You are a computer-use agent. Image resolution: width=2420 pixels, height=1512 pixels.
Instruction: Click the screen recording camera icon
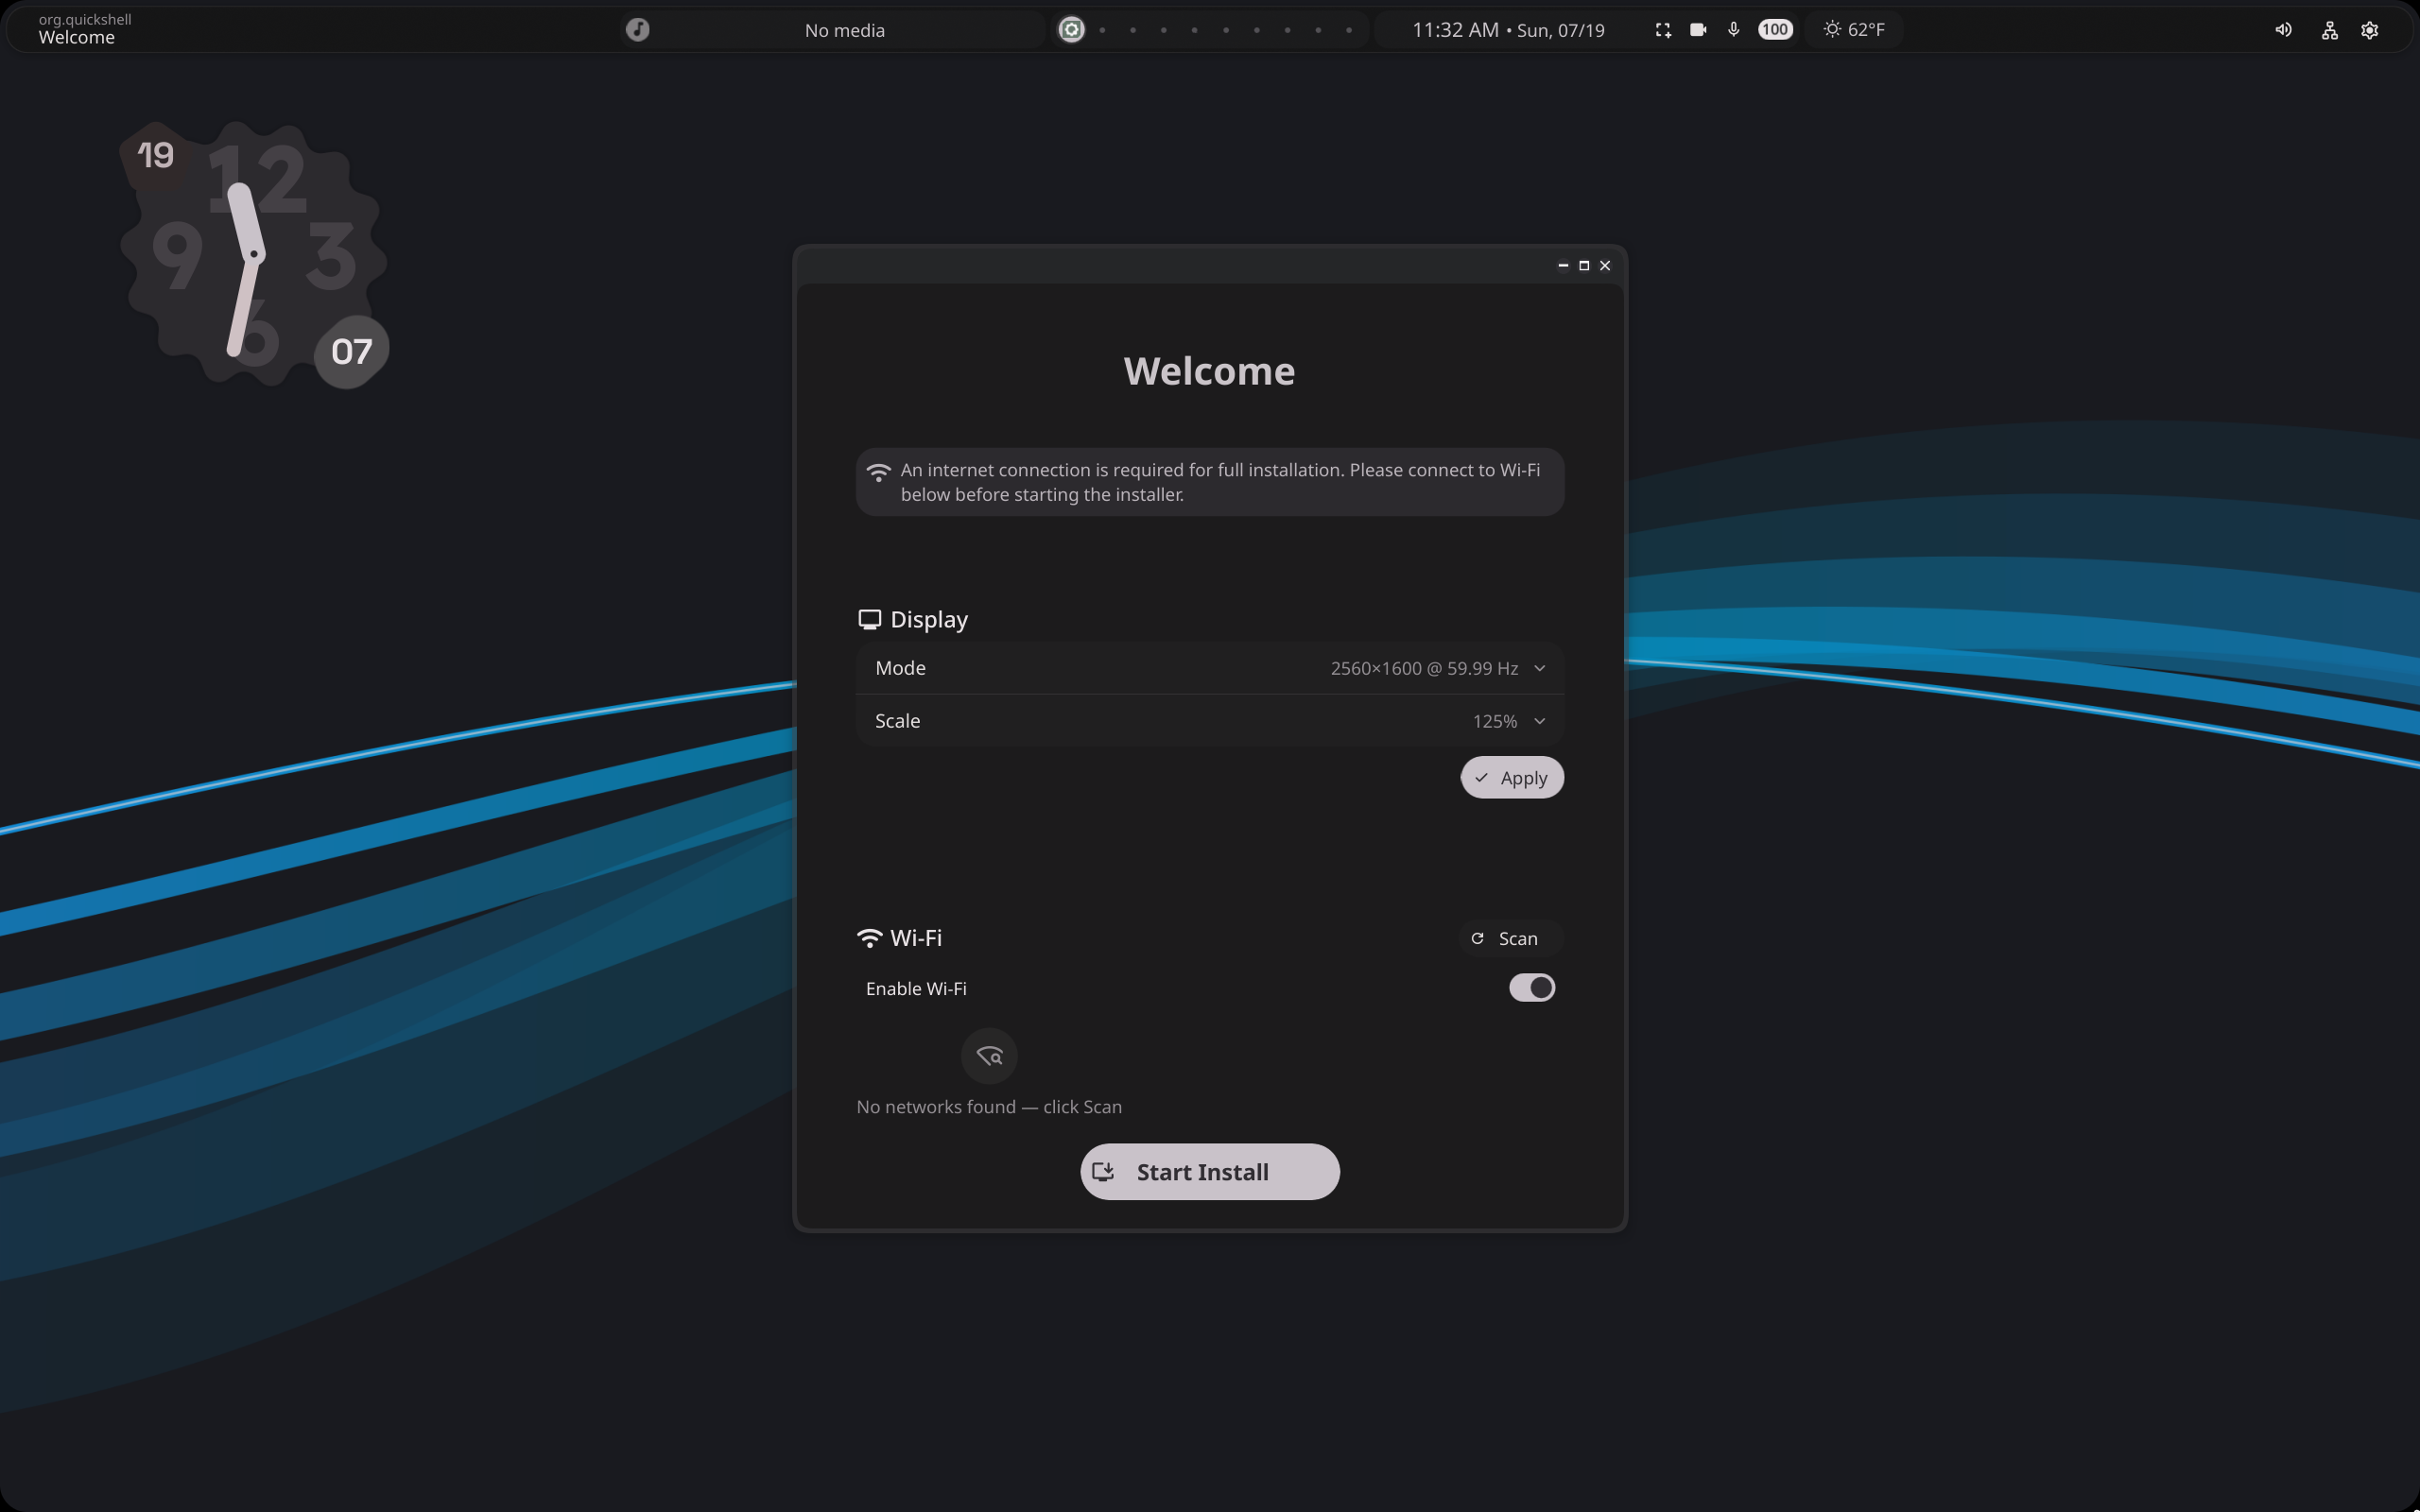click(1698, 30)
